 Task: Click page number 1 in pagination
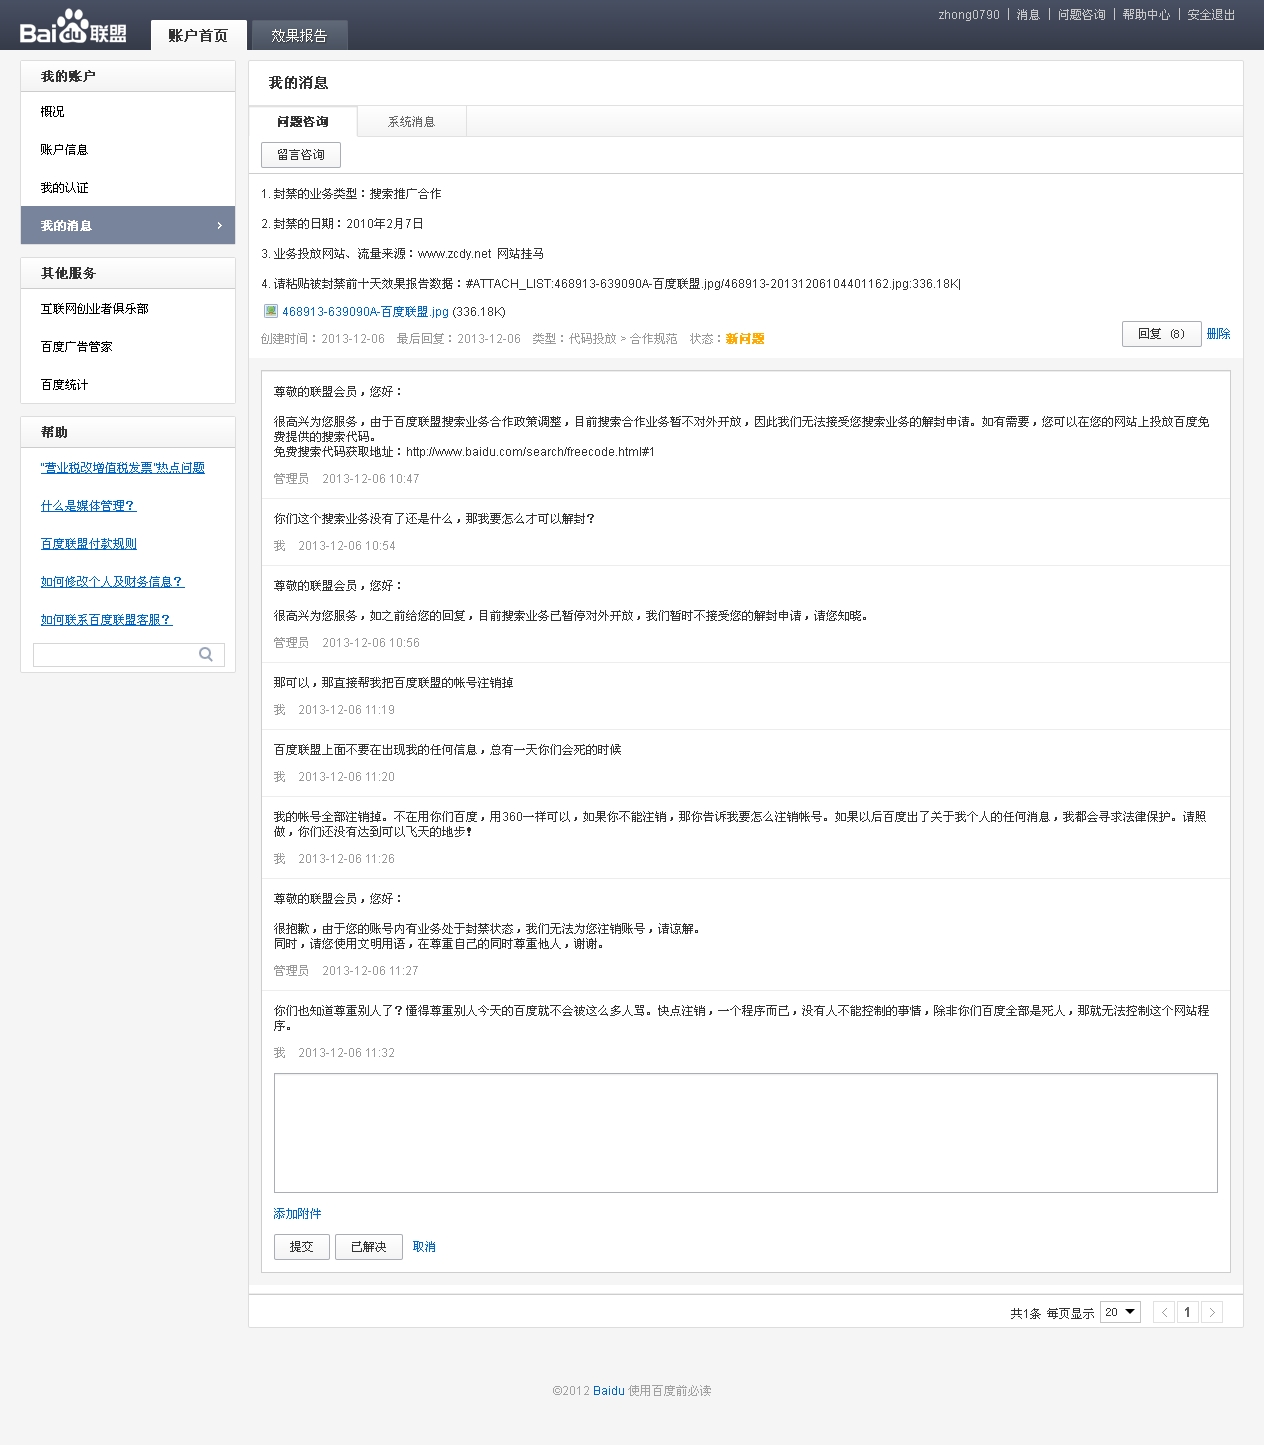tap(1188, 1312)
